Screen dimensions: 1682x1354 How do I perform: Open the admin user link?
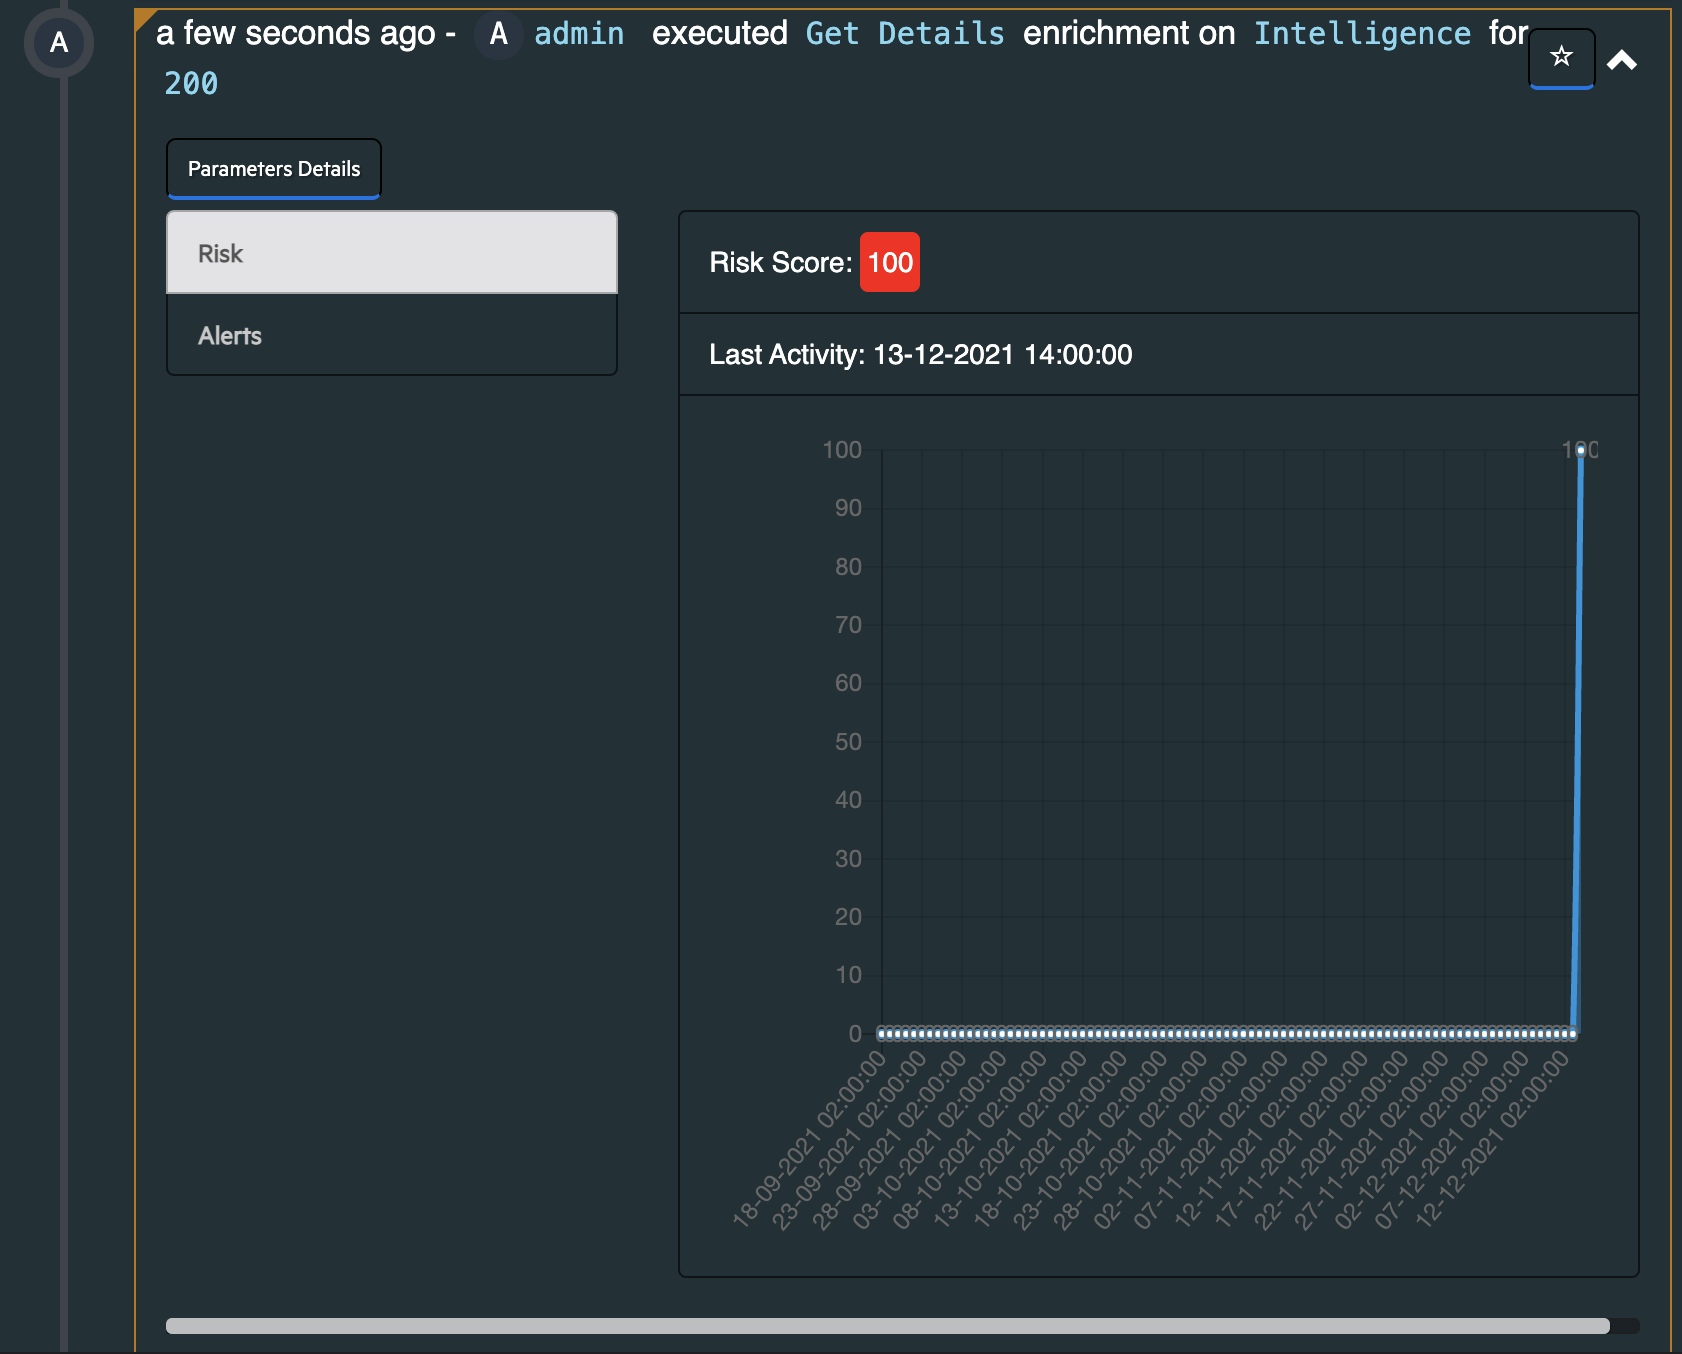pos(578,34)
